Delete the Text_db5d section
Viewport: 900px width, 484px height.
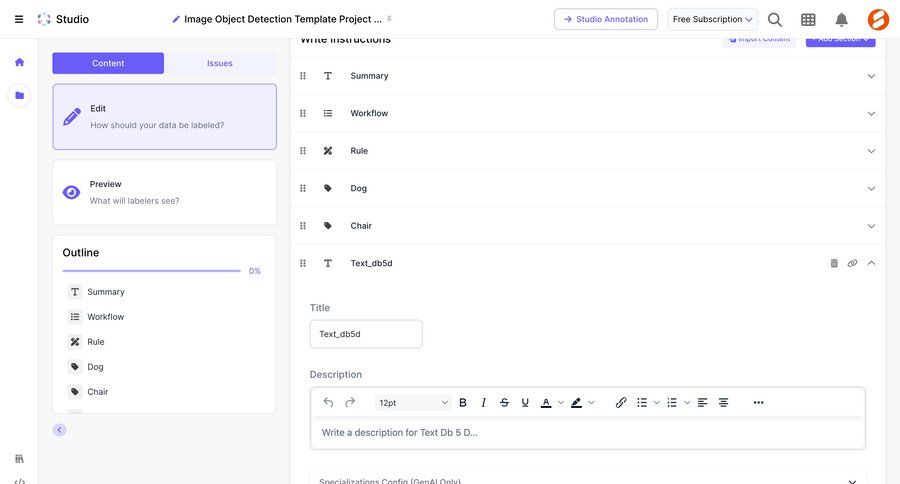point(834,263)
